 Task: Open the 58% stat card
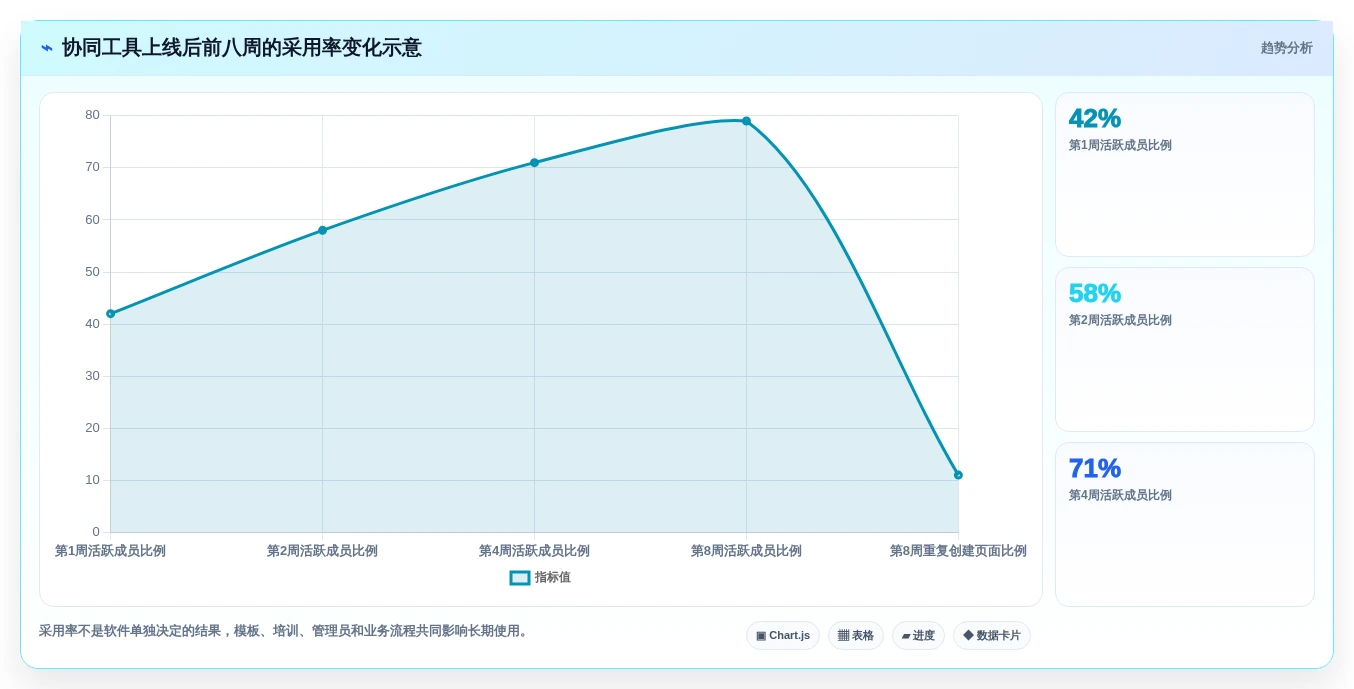pyautogui.click(x=1185, y=349)
